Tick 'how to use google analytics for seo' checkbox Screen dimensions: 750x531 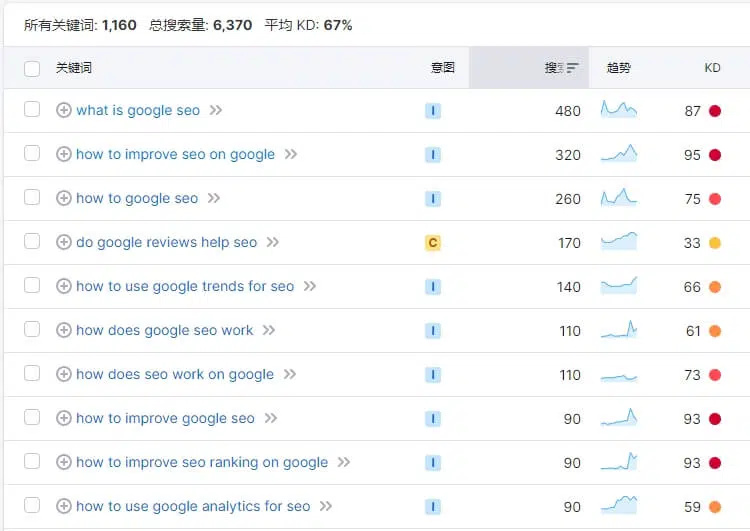[x=32, y=505]
